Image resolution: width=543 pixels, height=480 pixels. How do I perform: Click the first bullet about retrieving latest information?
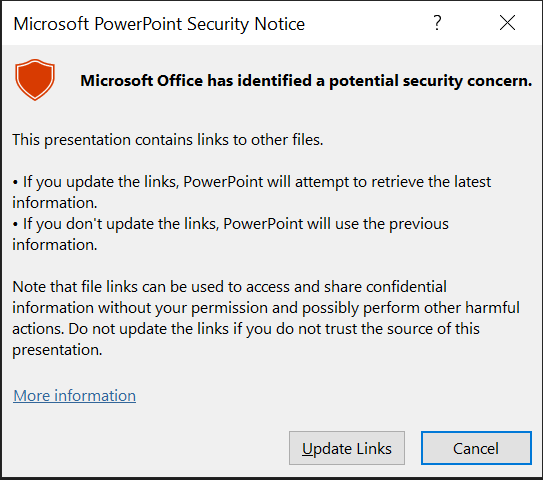252,192
